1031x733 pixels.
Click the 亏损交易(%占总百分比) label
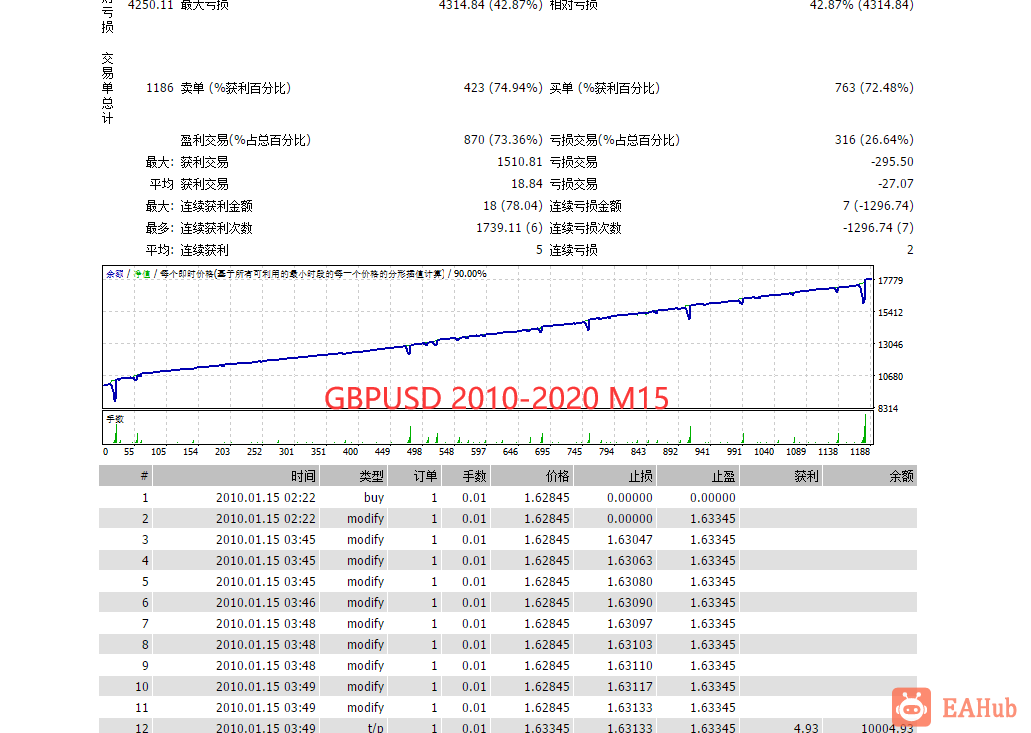click(615, 140)
